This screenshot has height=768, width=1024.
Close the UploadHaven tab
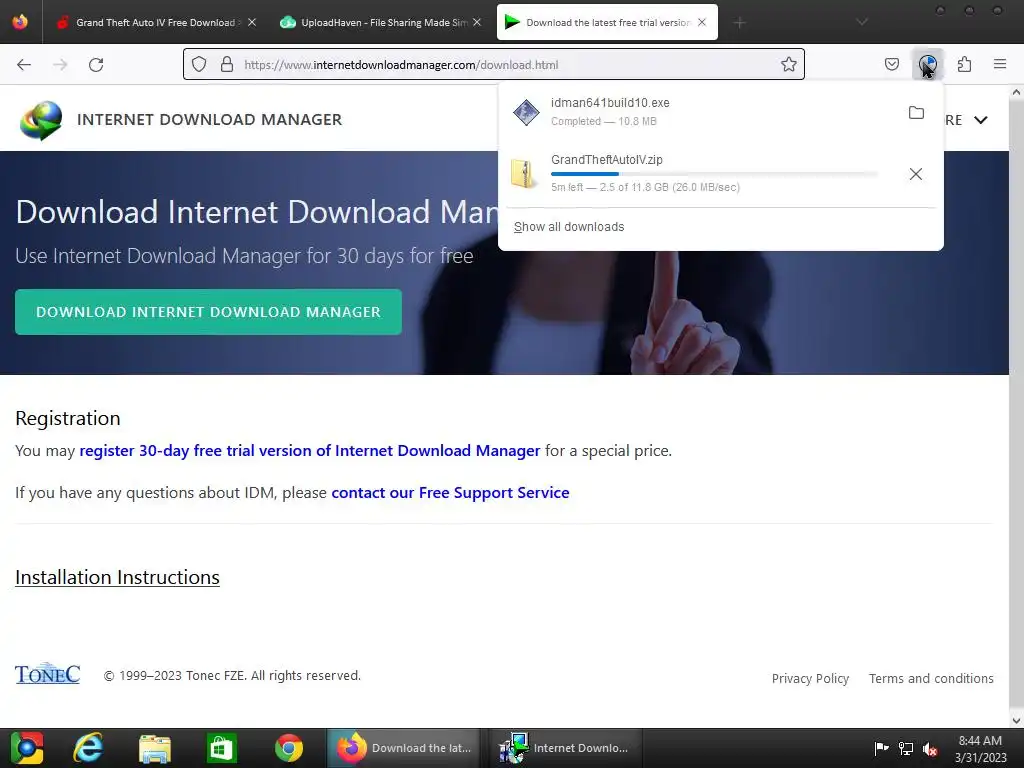tap(477, 22)
